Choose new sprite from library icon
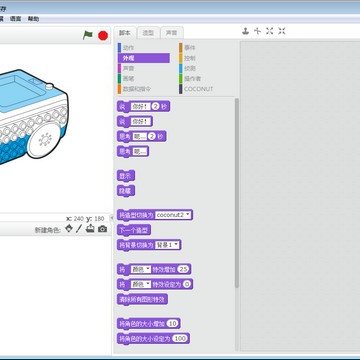This screenshot has width=360, height=360. [69, 229]
